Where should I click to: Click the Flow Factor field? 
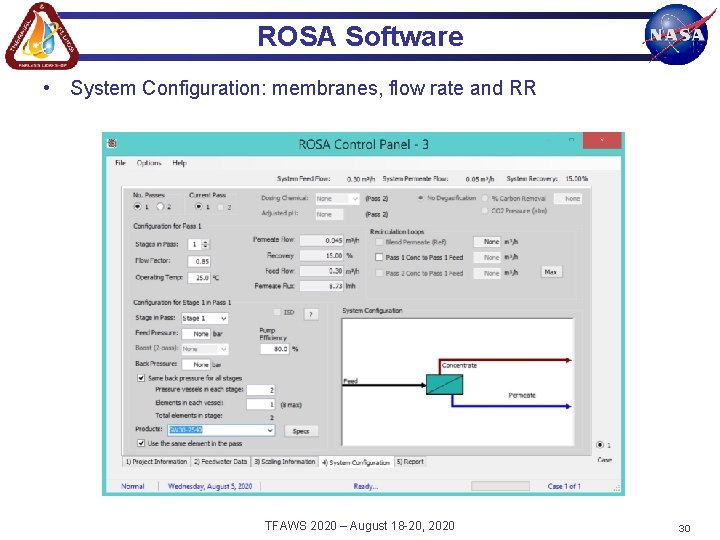point(199,261)
